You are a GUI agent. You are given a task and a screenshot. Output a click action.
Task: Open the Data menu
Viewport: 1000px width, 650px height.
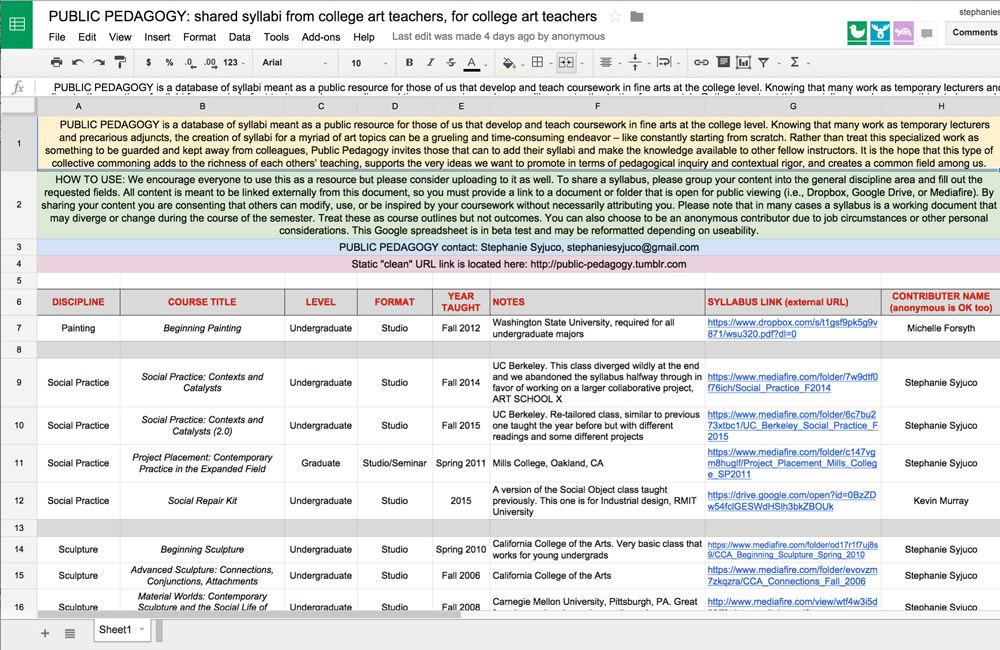[x=240, y=37]
